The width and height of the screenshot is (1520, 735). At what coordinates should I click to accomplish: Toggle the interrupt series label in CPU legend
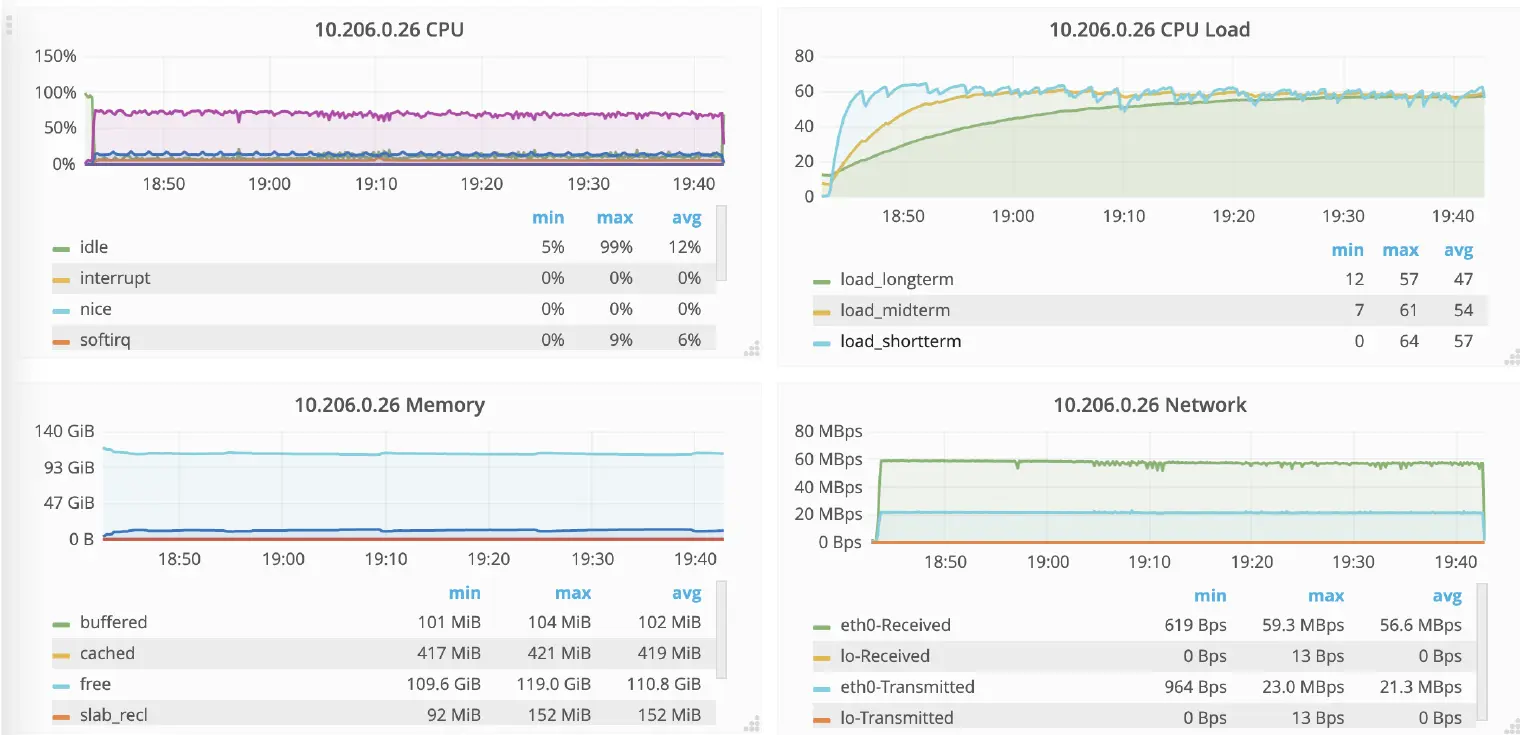coord(115,278)
